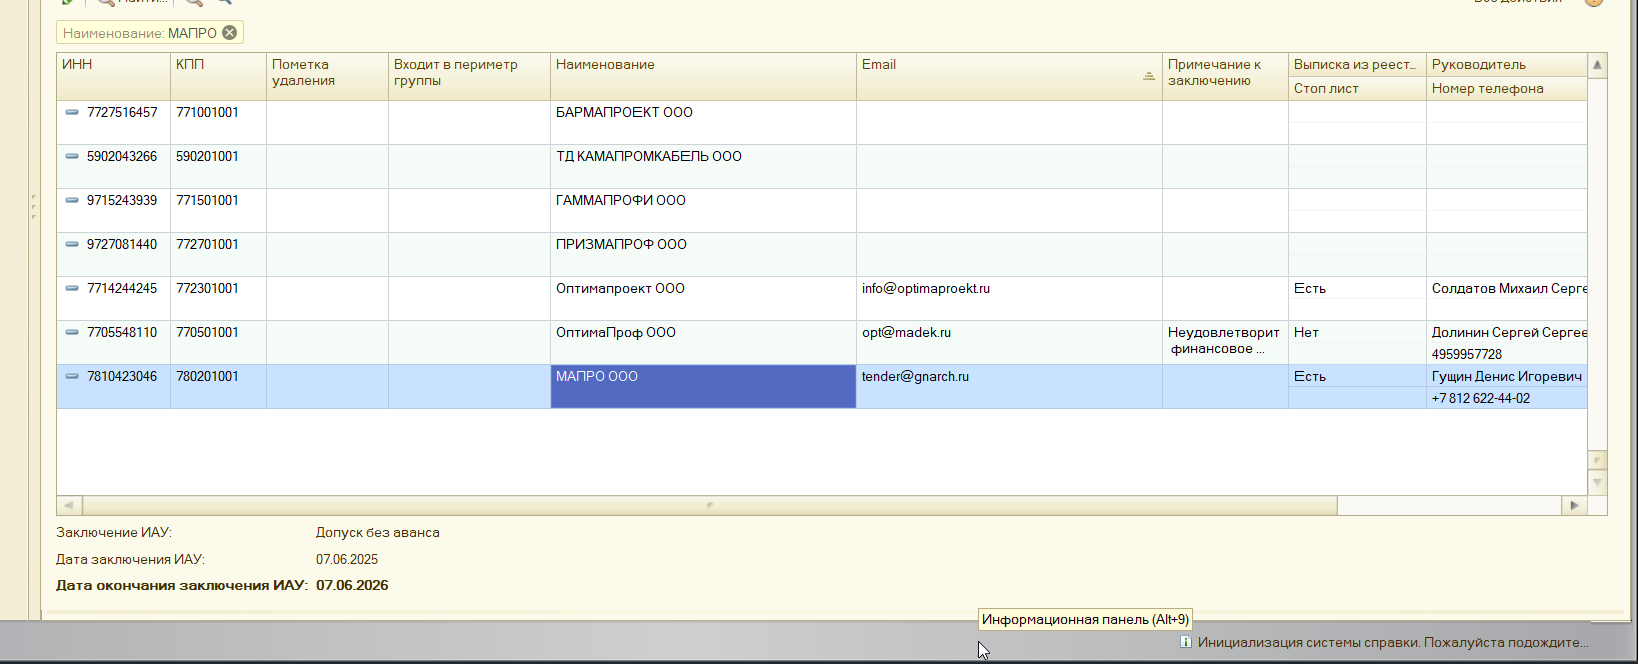
Task: Click the email opt@madek.ru
Action: click(906, 332)
